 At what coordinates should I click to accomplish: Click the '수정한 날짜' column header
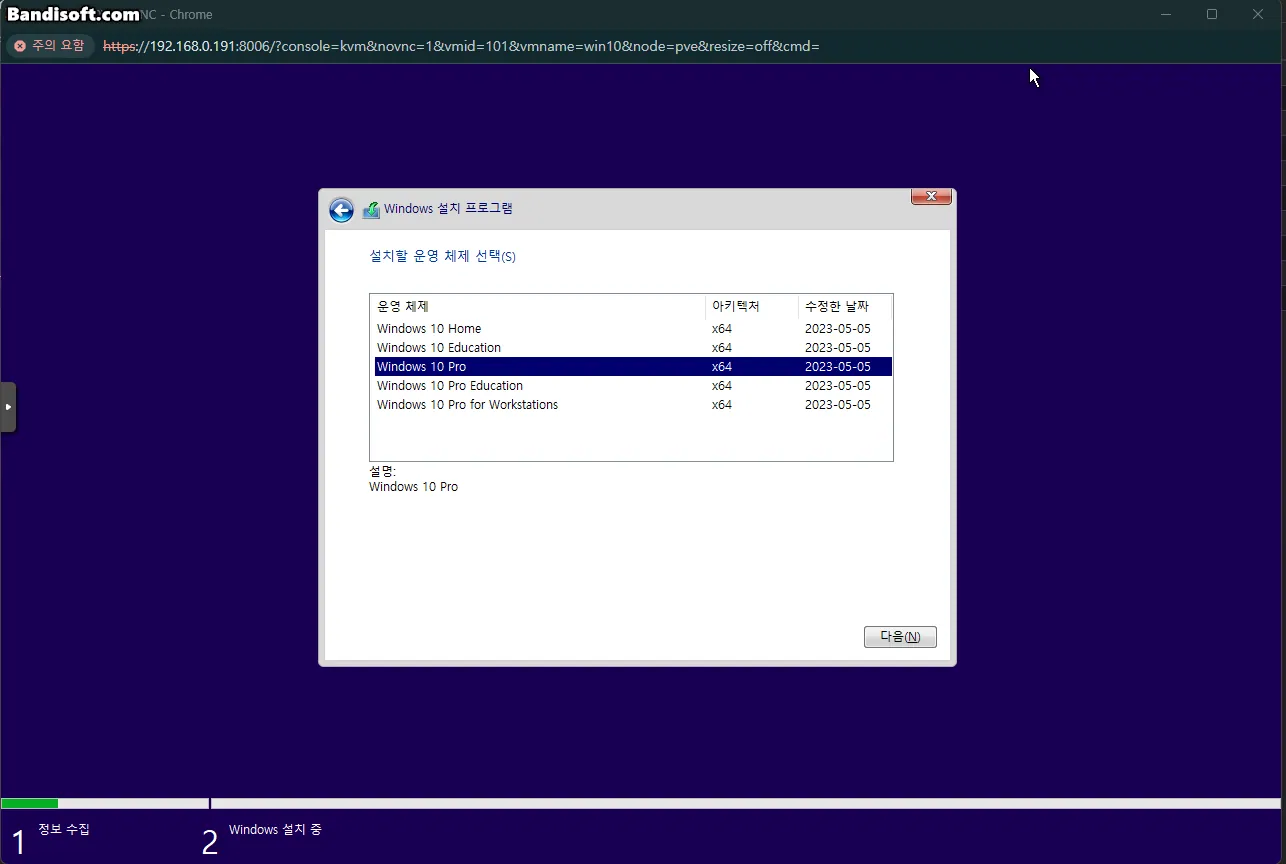845,306
